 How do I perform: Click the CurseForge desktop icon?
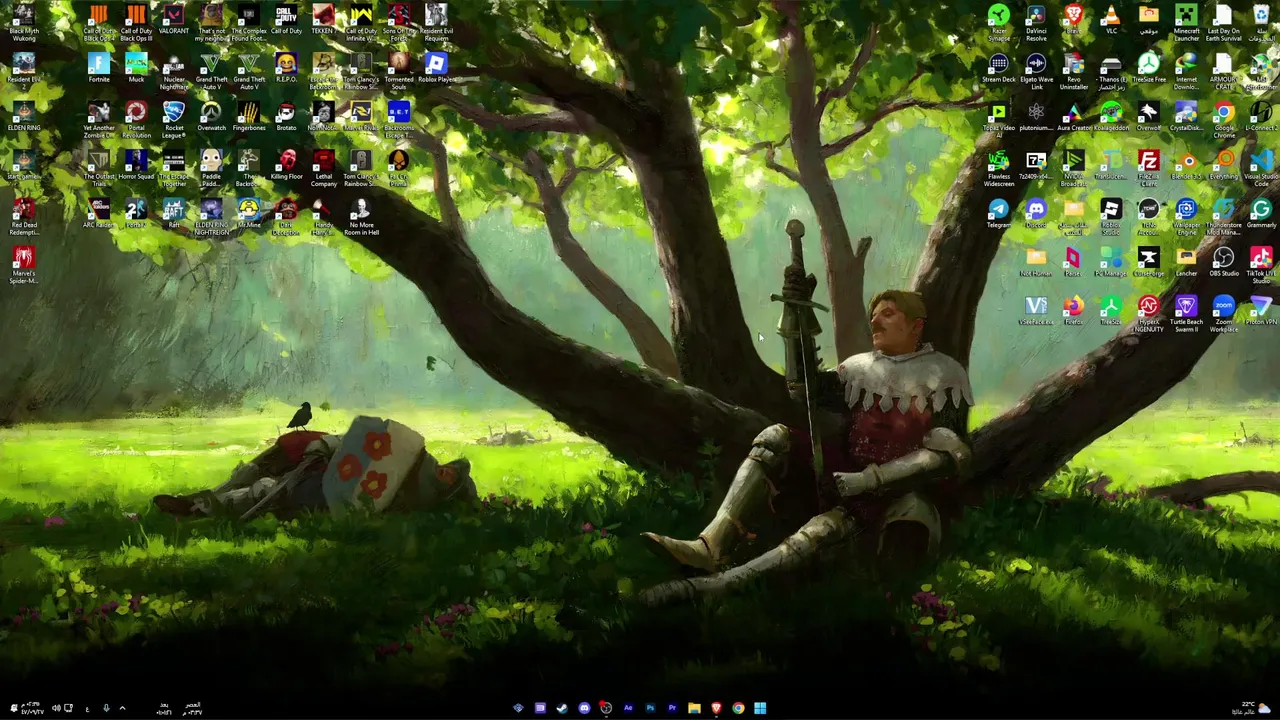[x=1148, y=262]
